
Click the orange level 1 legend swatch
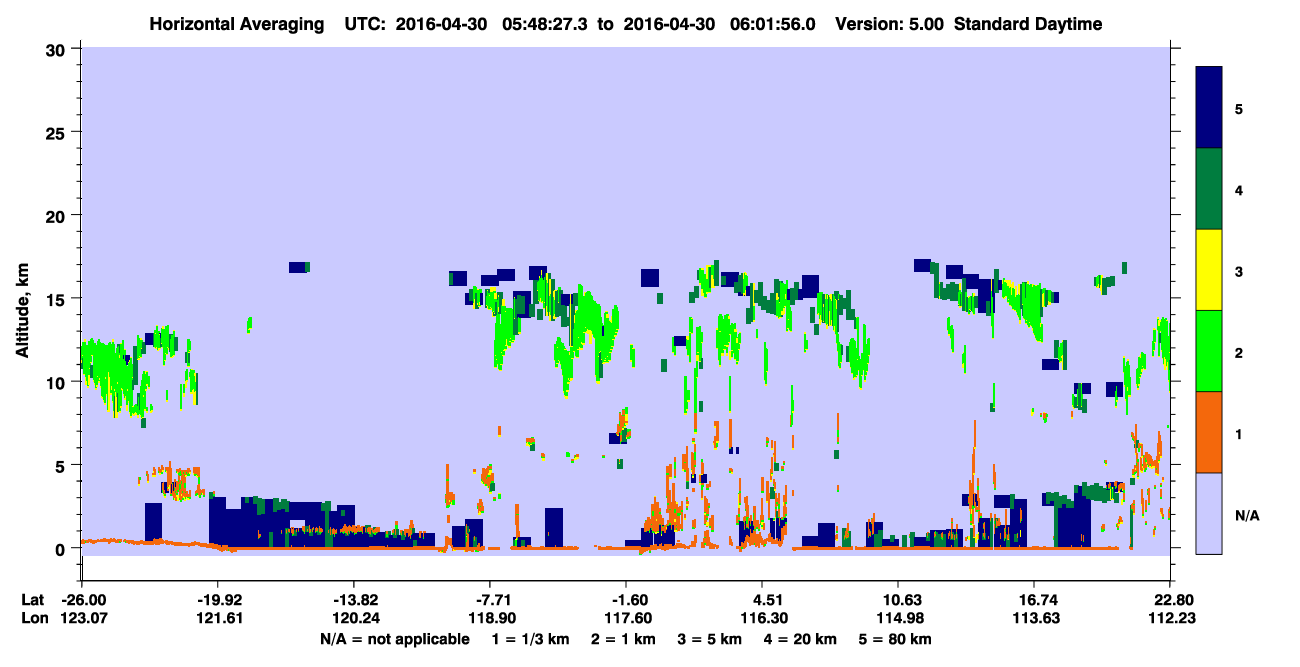1209,432
